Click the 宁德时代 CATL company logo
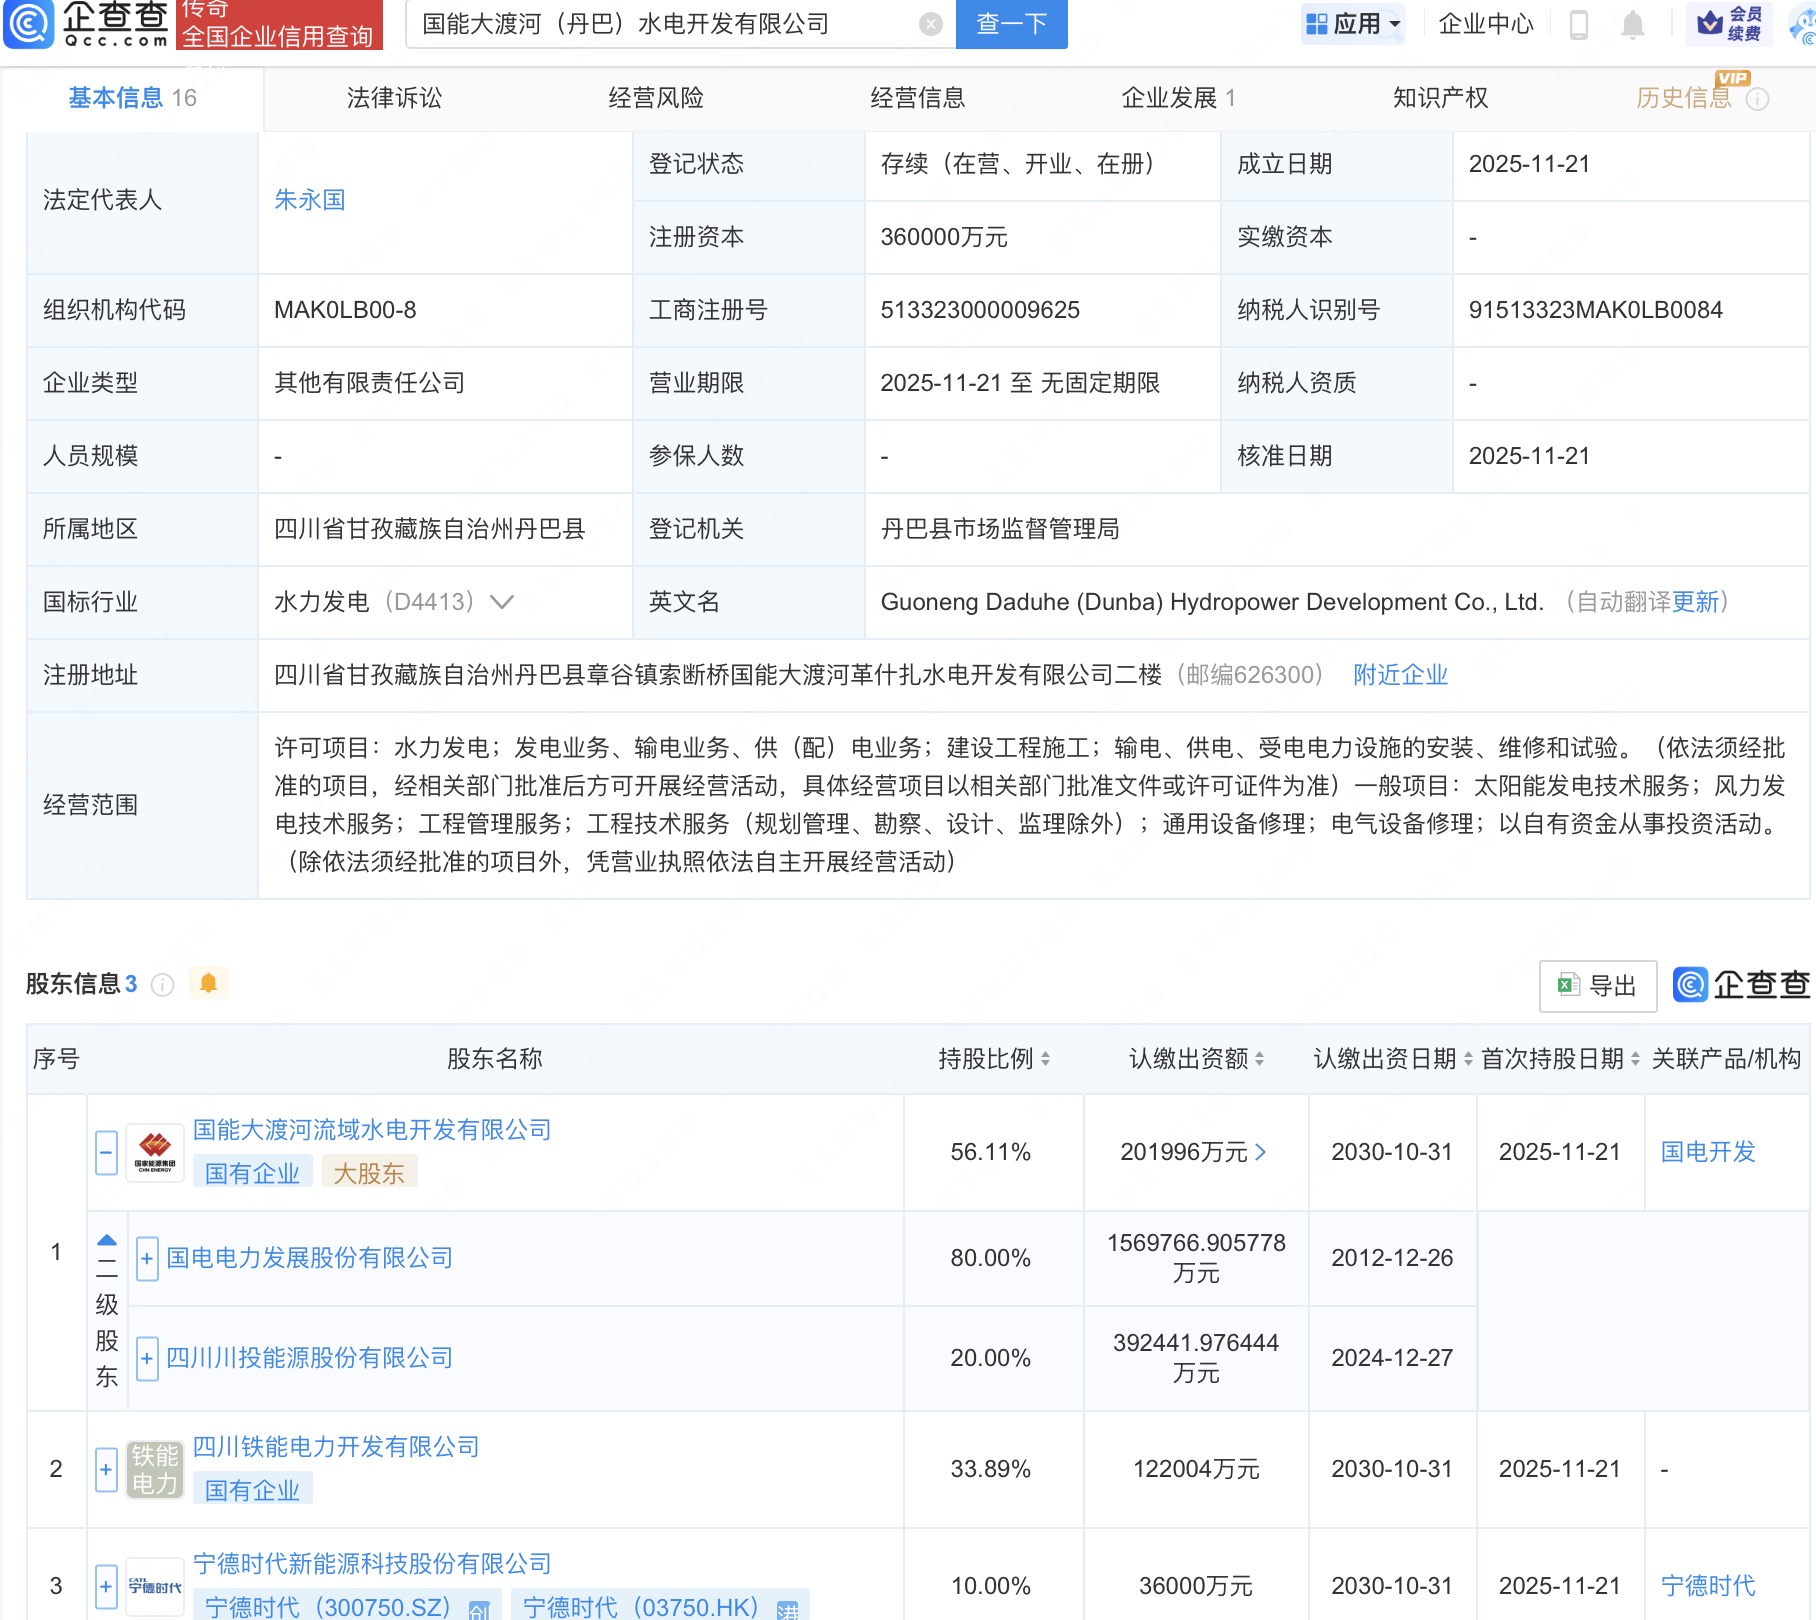This screenshot has height=1620, width=1816. point(155,1585)
